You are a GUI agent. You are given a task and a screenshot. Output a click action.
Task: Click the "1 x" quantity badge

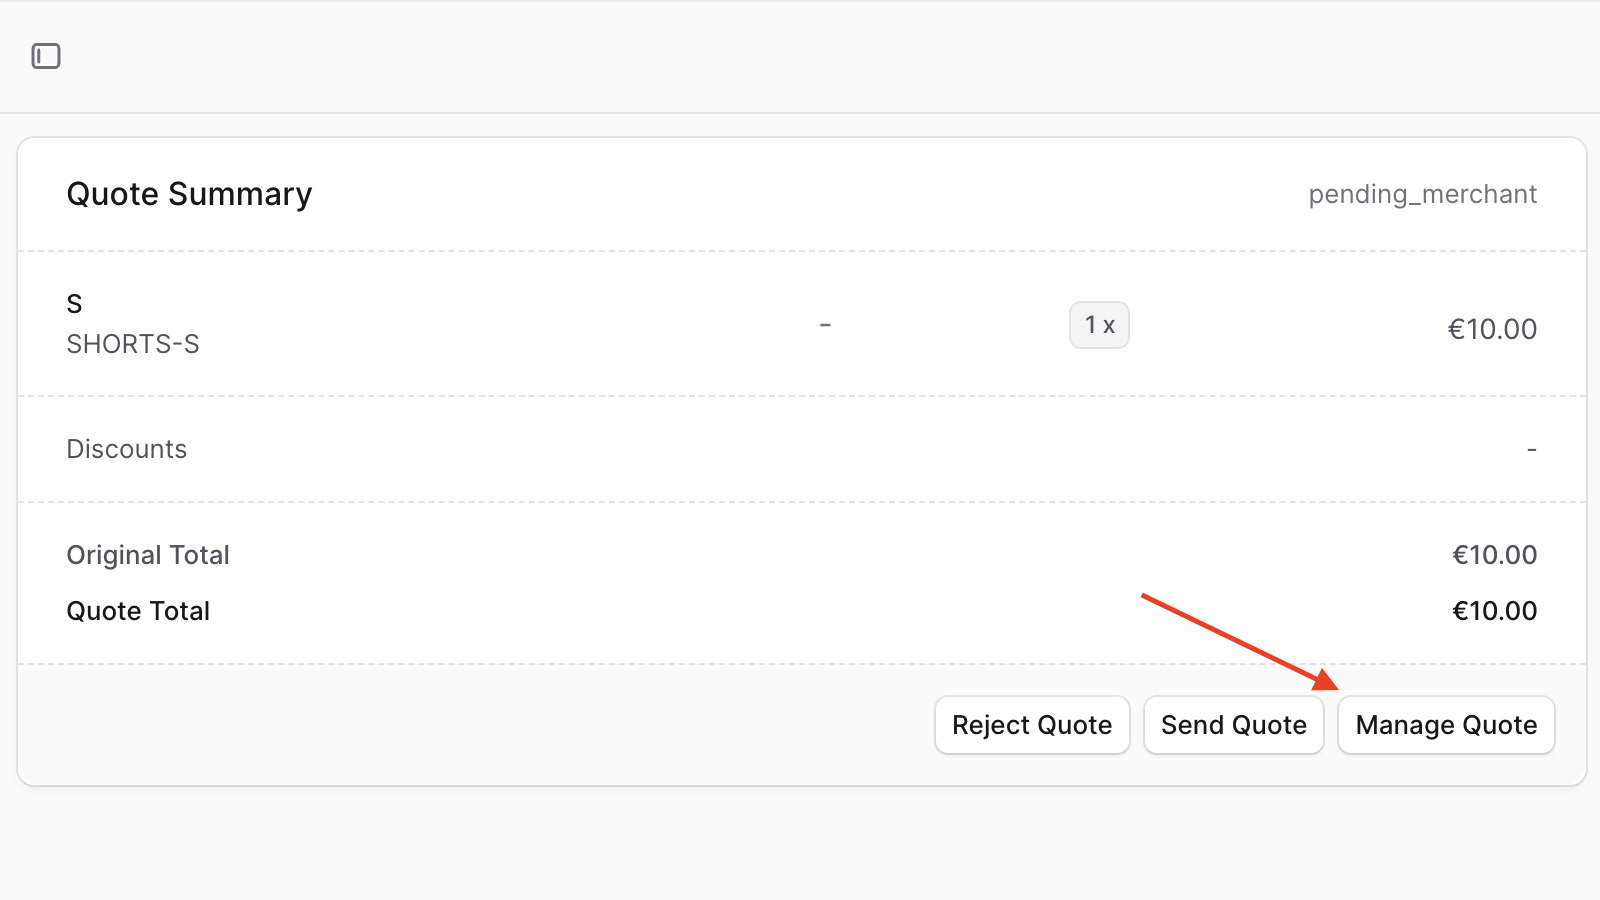click(1099, 325)
